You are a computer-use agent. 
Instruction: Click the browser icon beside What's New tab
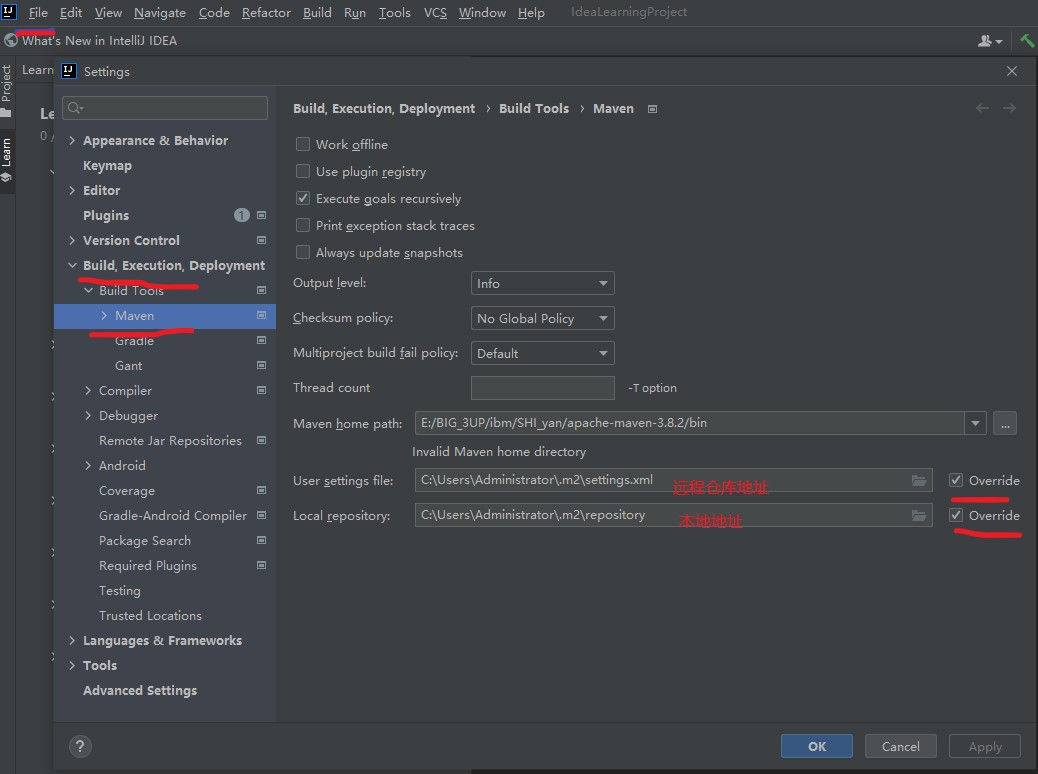coord(11,40)
